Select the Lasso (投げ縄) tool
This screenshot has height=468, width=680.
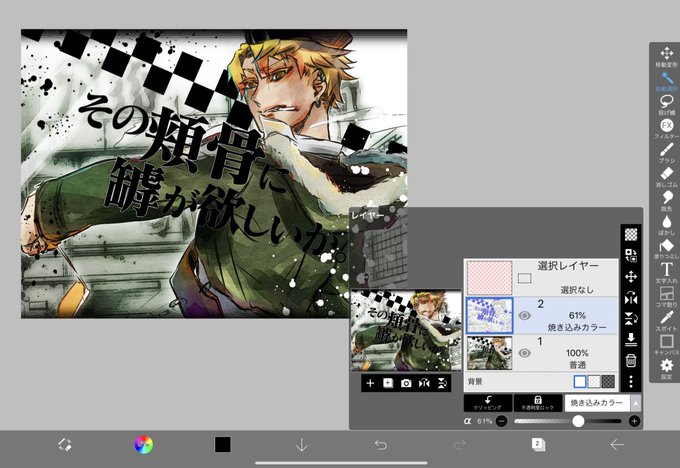click(x=666, y=105)
